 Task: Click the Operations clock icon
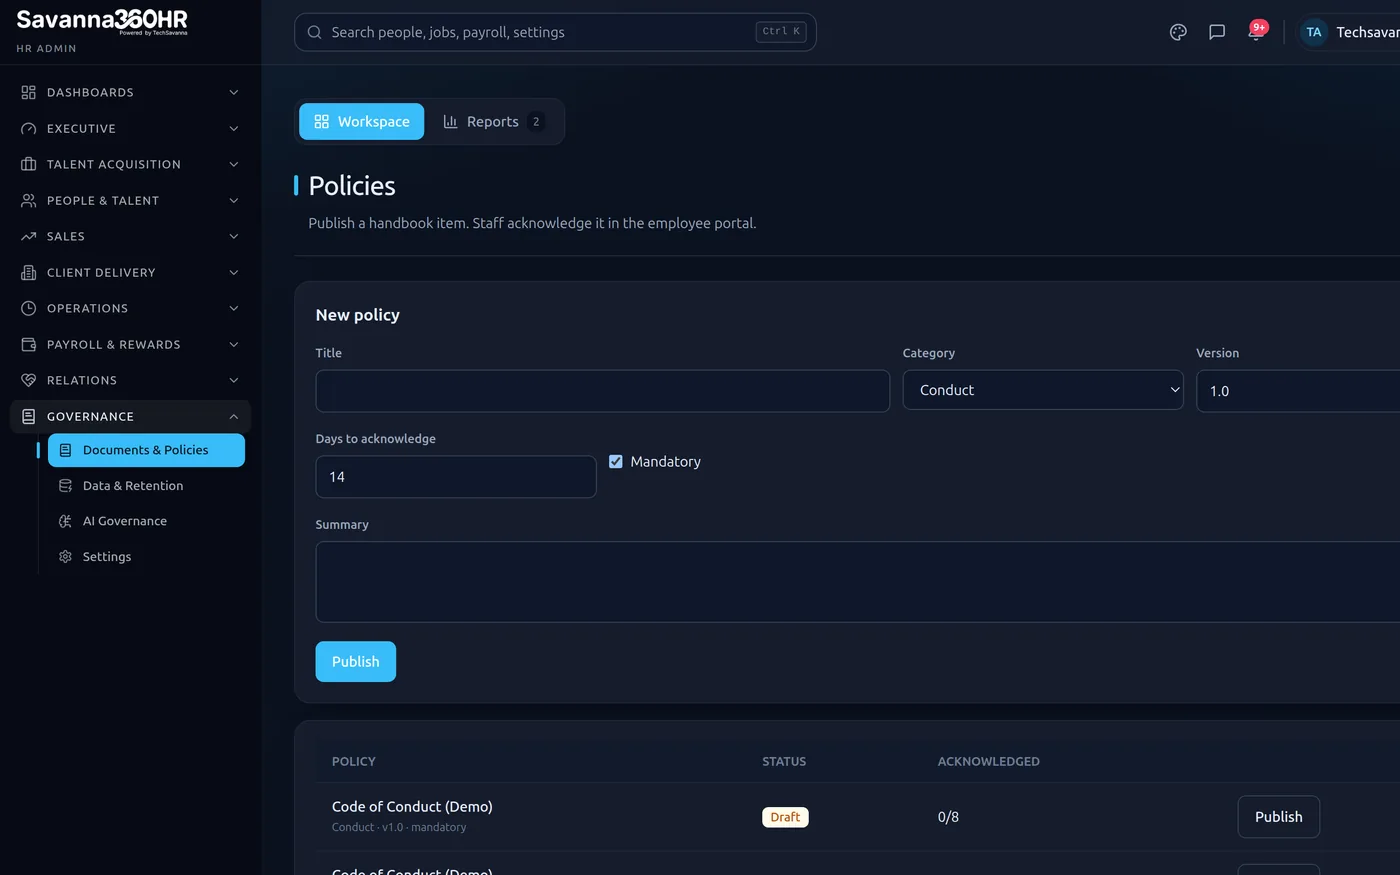(x=28, y=308)
